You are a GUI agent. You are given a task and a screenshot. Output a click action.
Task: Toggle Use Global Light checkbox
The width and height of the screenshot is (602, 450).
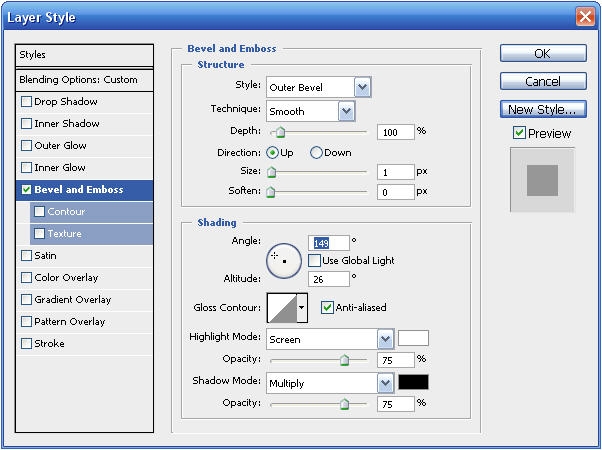point(314,261)
